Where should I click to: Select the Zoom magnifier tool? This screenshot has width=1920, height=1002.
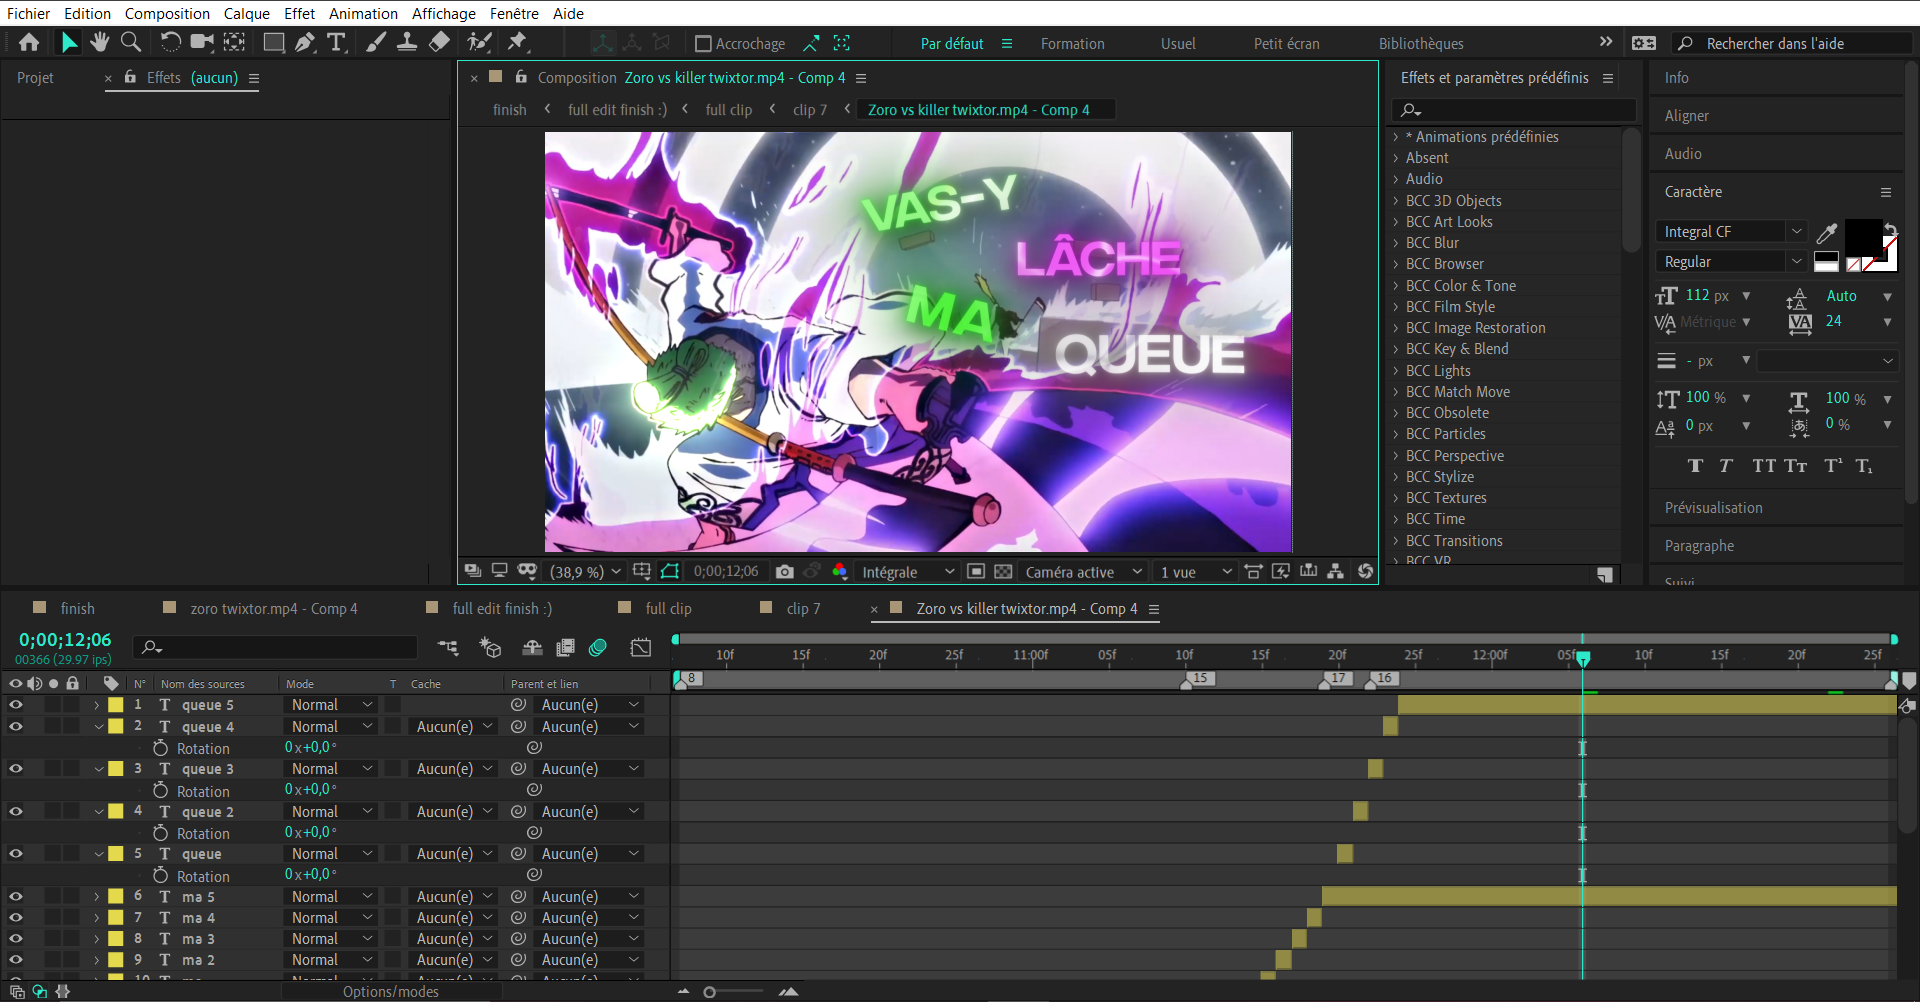tap(131, 42)
